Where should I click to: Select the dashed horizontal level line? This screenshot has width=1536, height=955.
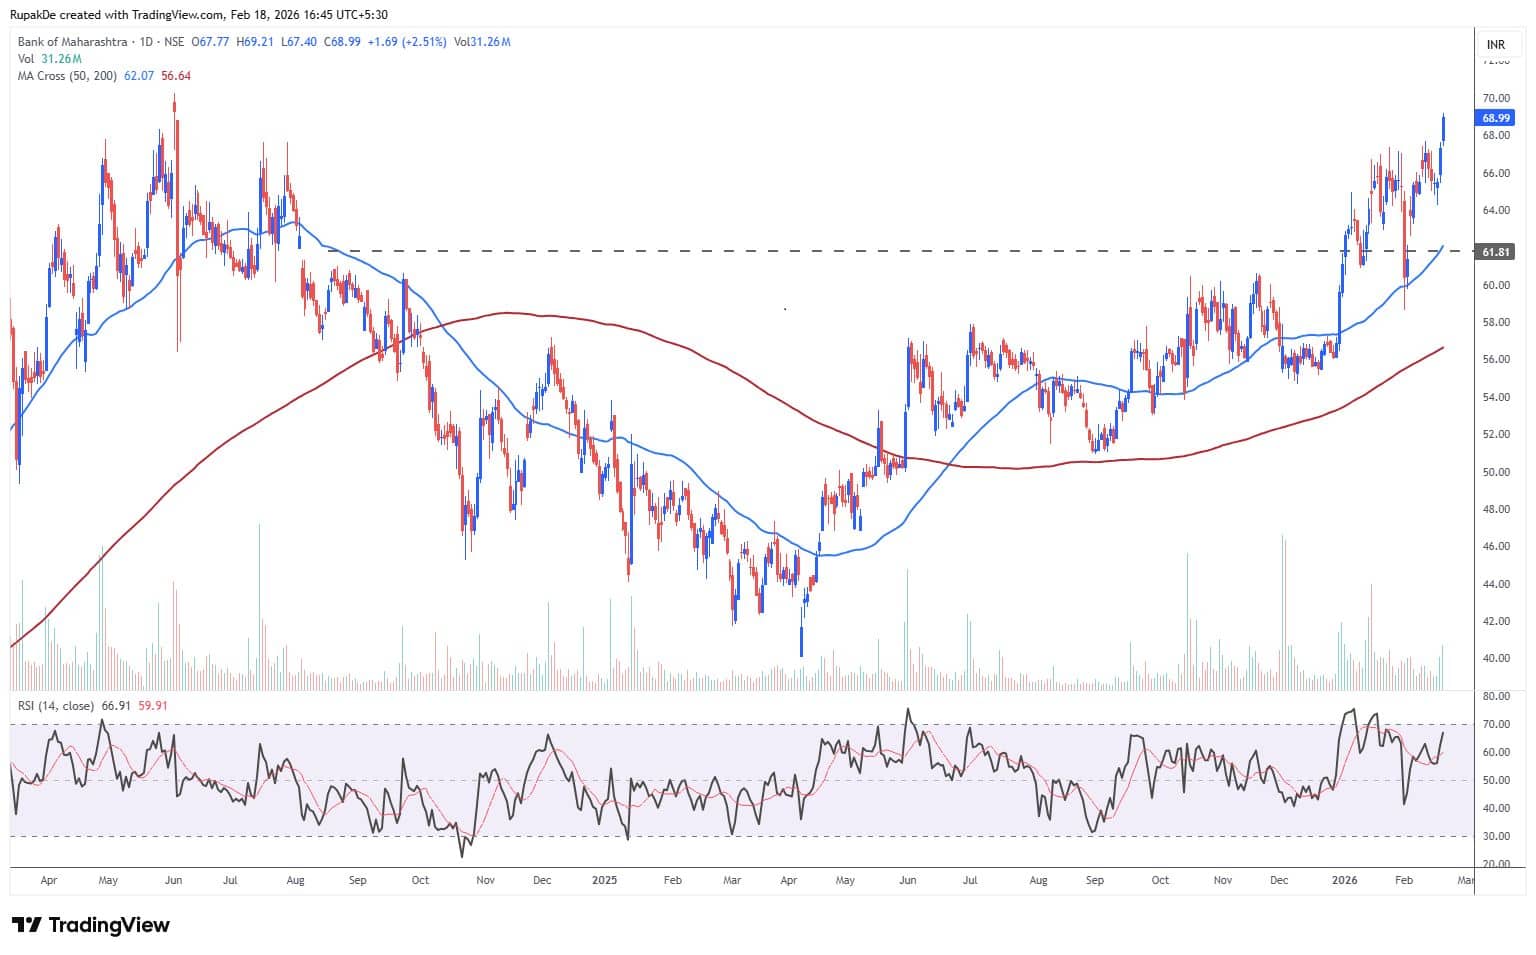tap(900, 251)
